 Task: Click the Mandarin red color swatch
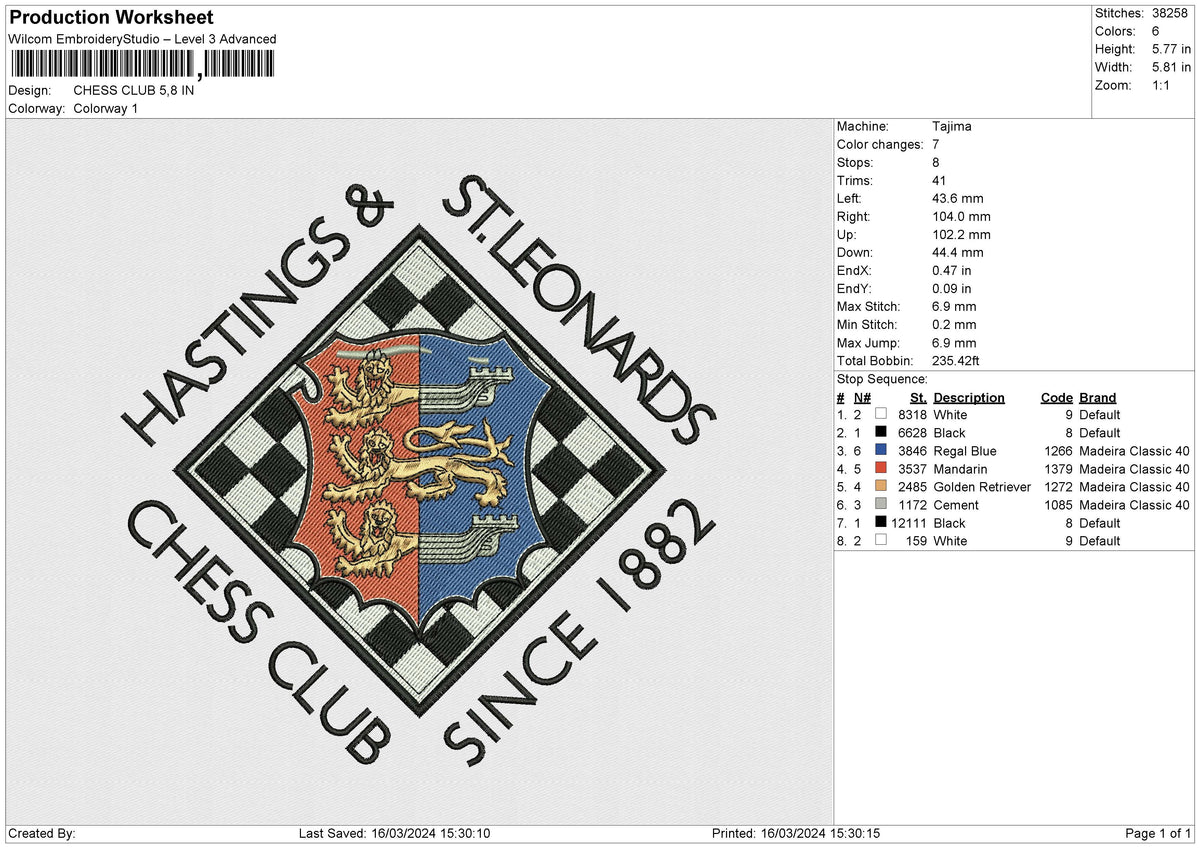pos(881,468)
